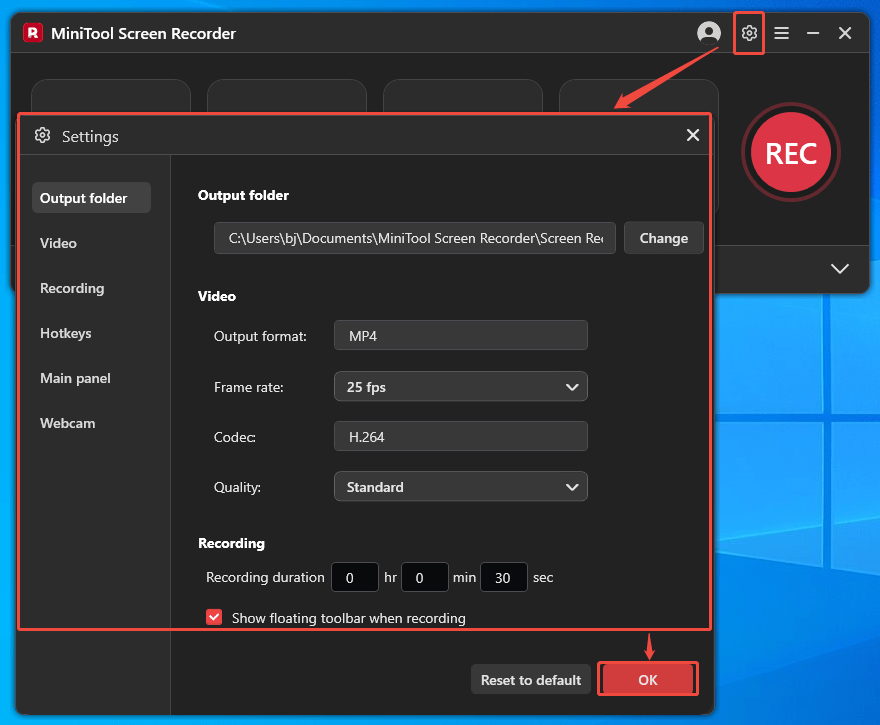Click the 'Quality:' label
Image resolution: width=880 pixels, height=725 pixels.
click(x=237, y=487)
